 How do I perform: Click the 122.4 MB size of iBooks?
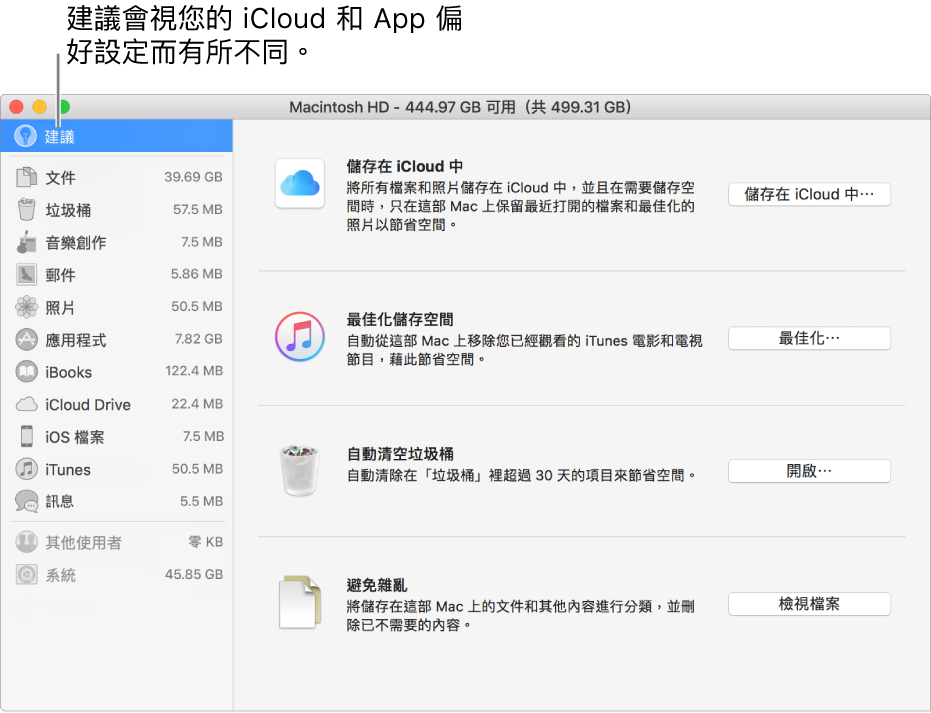(x=194, y=370)
